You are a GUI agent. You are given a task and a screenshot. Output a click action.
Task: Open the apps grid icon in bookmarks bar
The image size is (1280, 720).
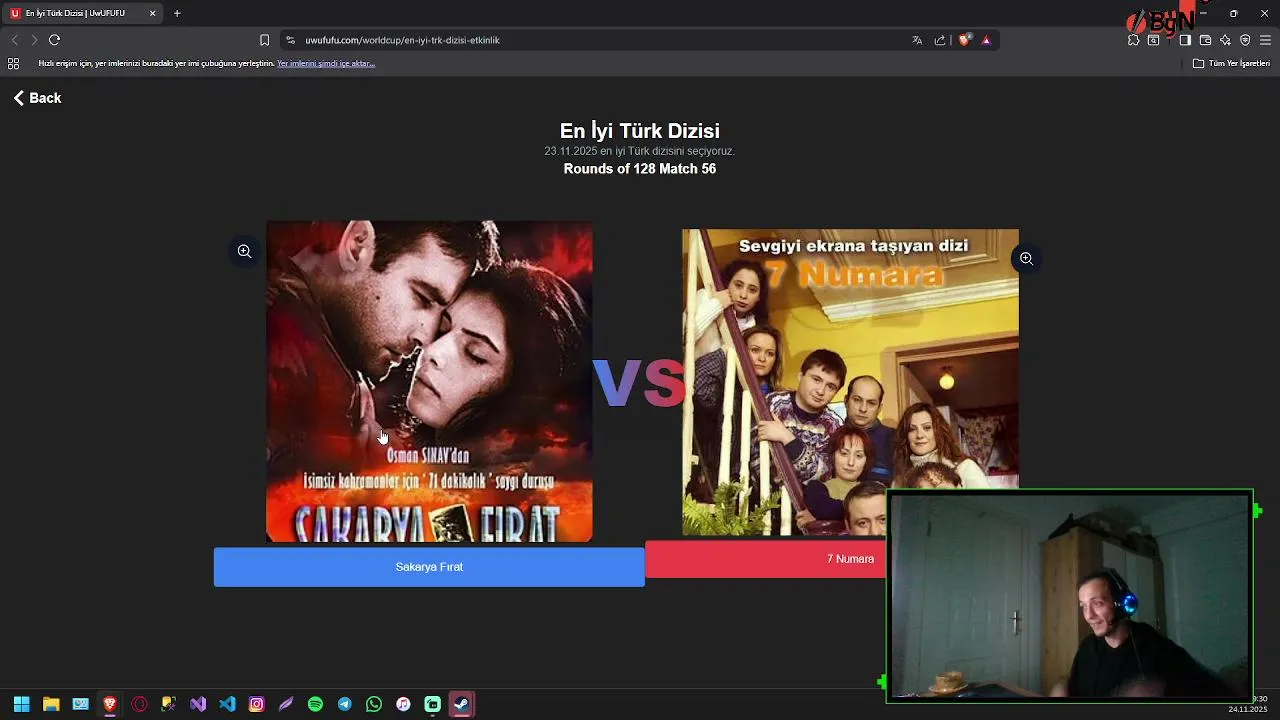coord(13,63)
